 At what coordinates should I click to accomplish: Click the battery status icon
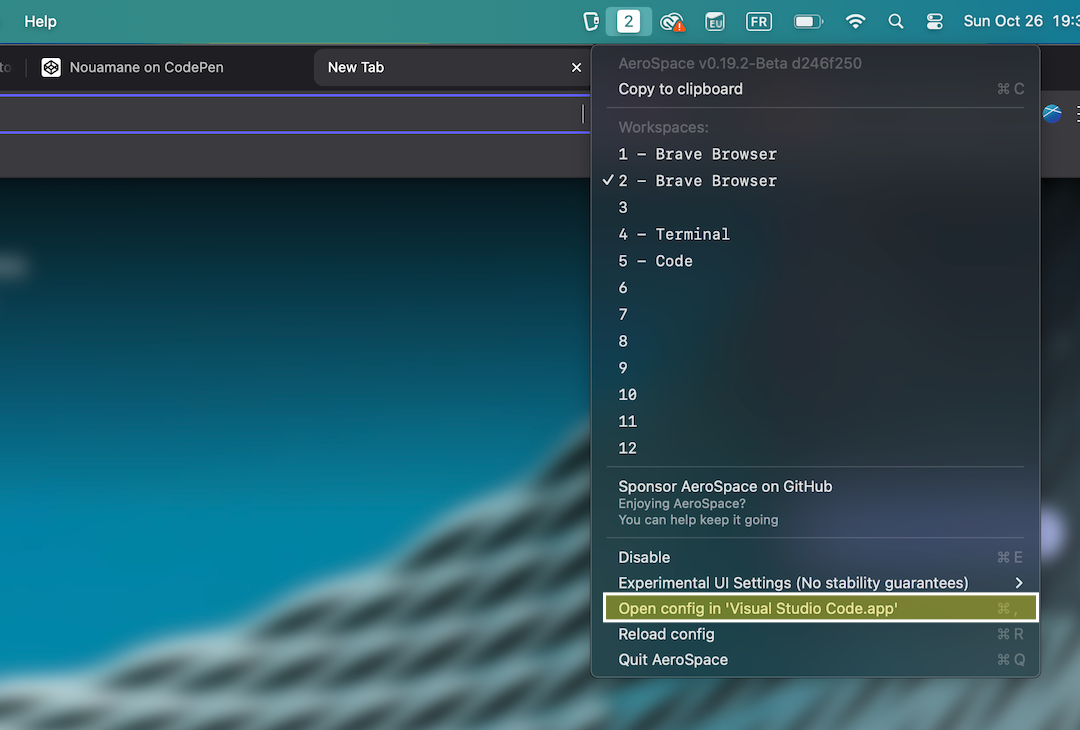[807, 21]
